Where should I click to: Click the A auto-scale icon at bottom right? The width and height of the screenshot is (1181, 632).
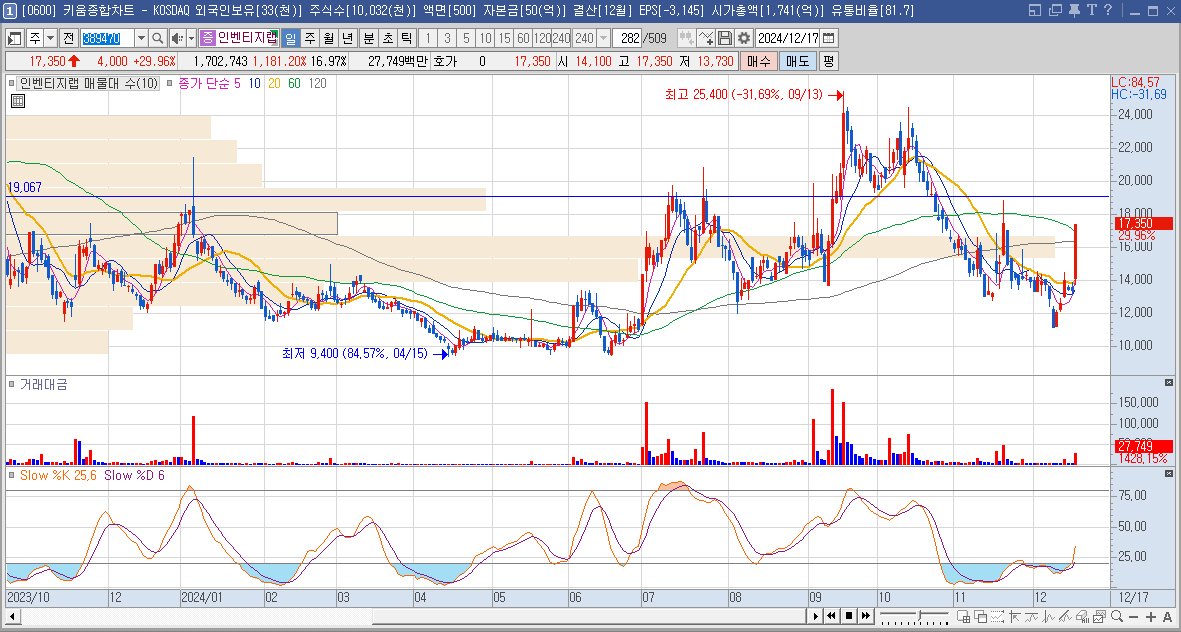(x=1167, y=617)
